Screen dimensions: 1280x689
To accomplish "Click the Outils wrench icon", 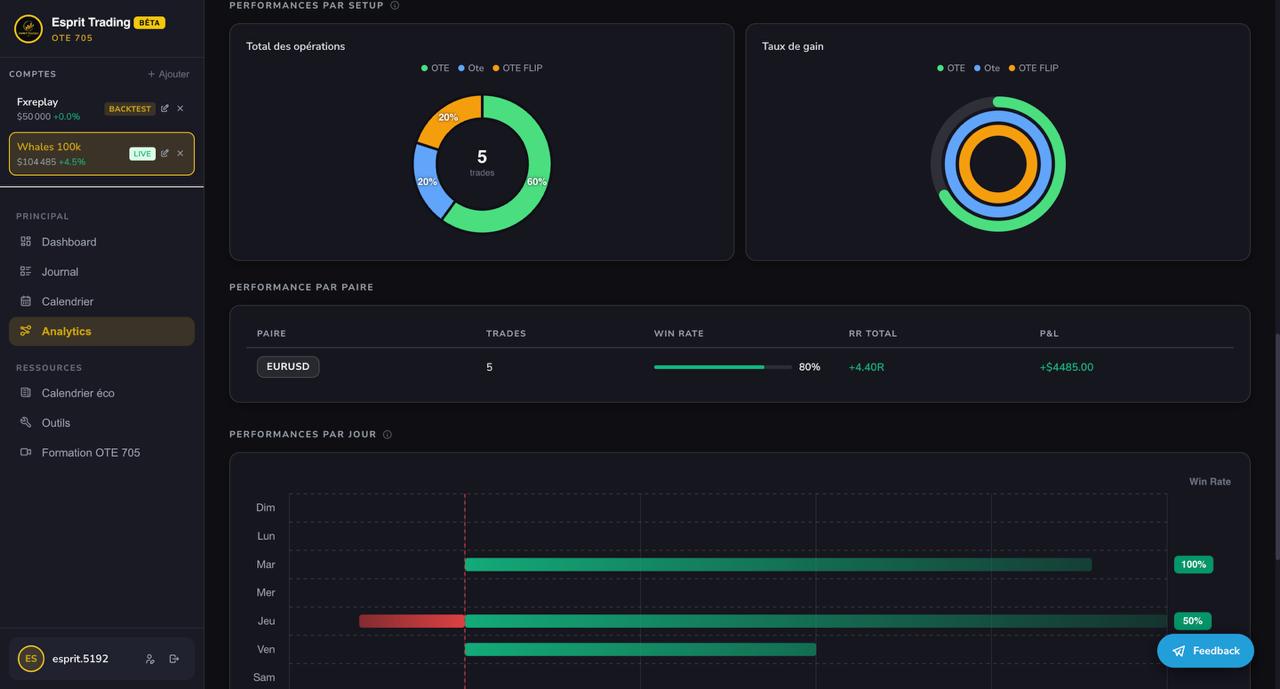I will 26,422.
